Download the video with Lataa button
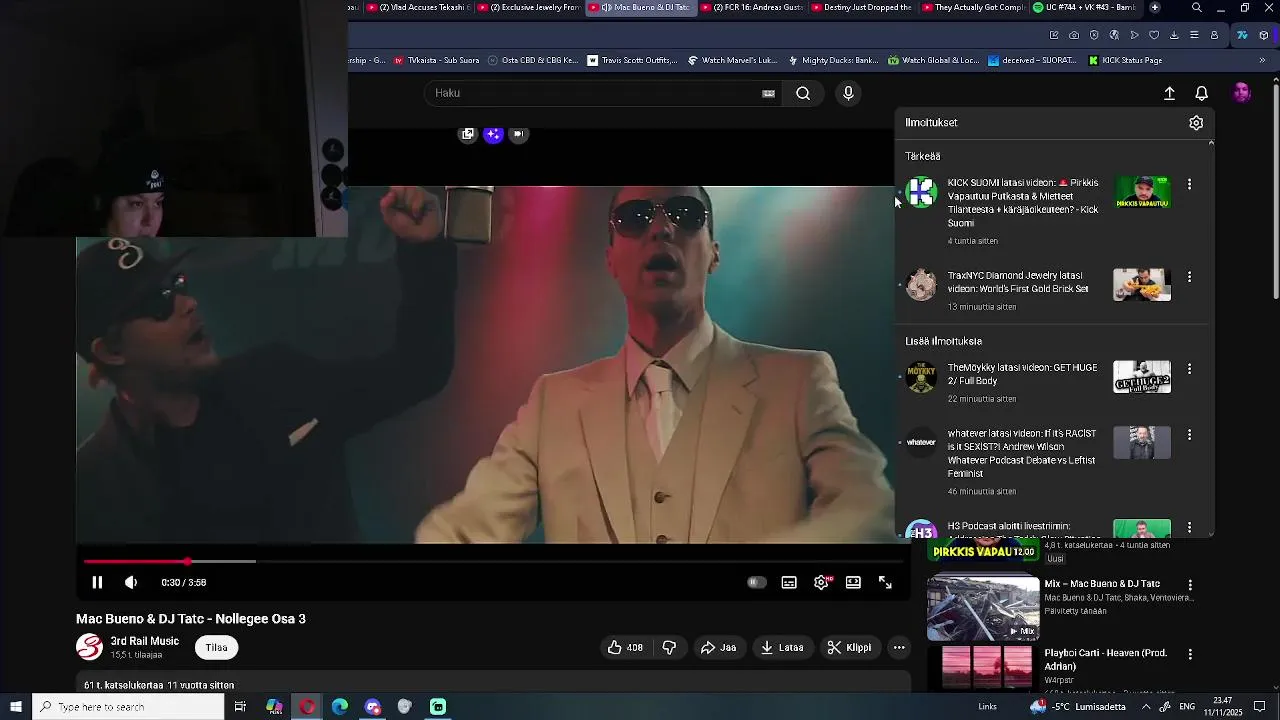 click(x=782, y=647)
